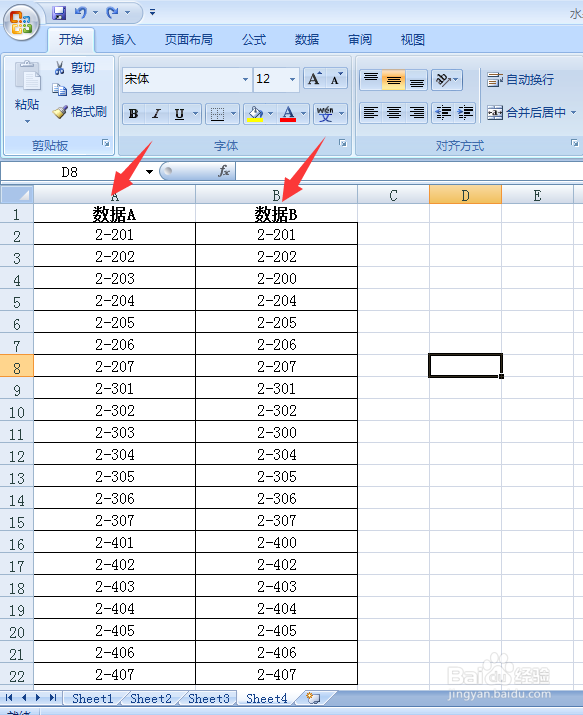Image resolution: width=583 pixels, height=715 pixels.
Task: Select row 8 header
Action: point(17,367)
